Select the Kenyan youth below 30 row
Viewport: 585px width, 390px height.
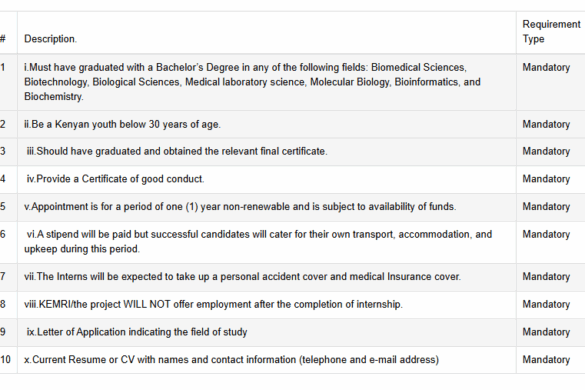tap(292, 124)
